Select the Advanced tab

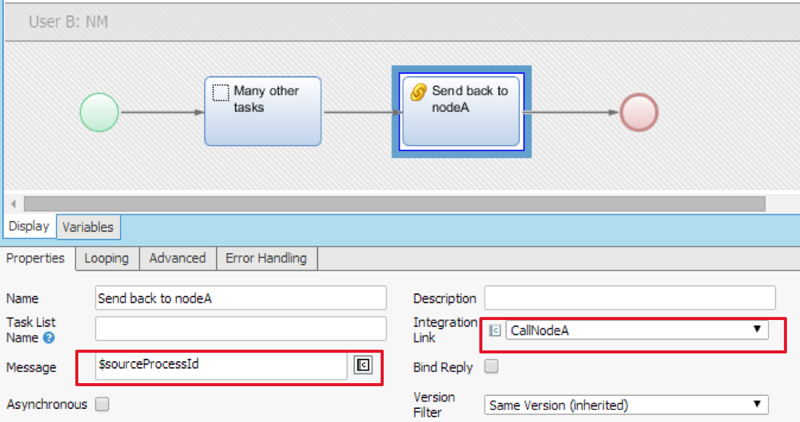tap(177, 258)
